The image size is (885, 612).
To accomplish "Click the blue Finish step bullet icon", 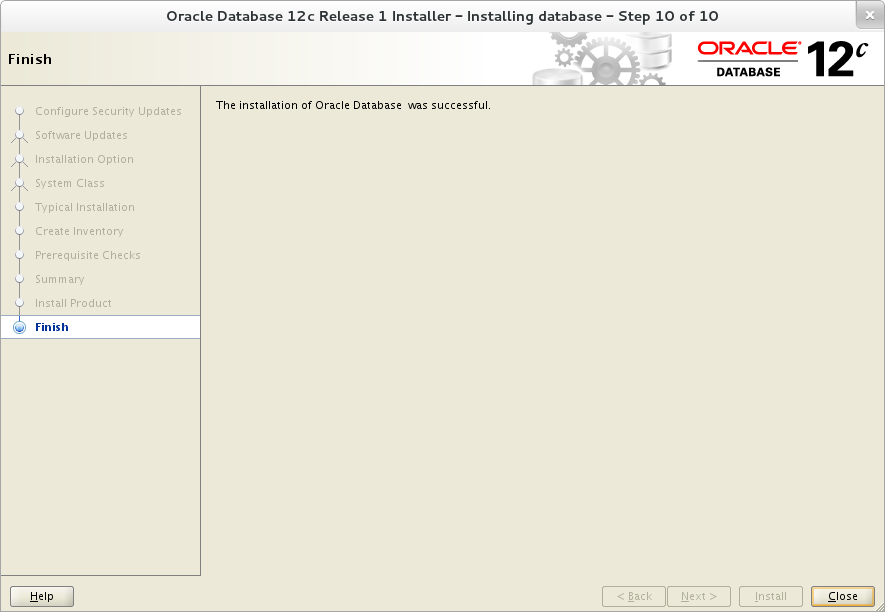I will click(x=20, y=327).
